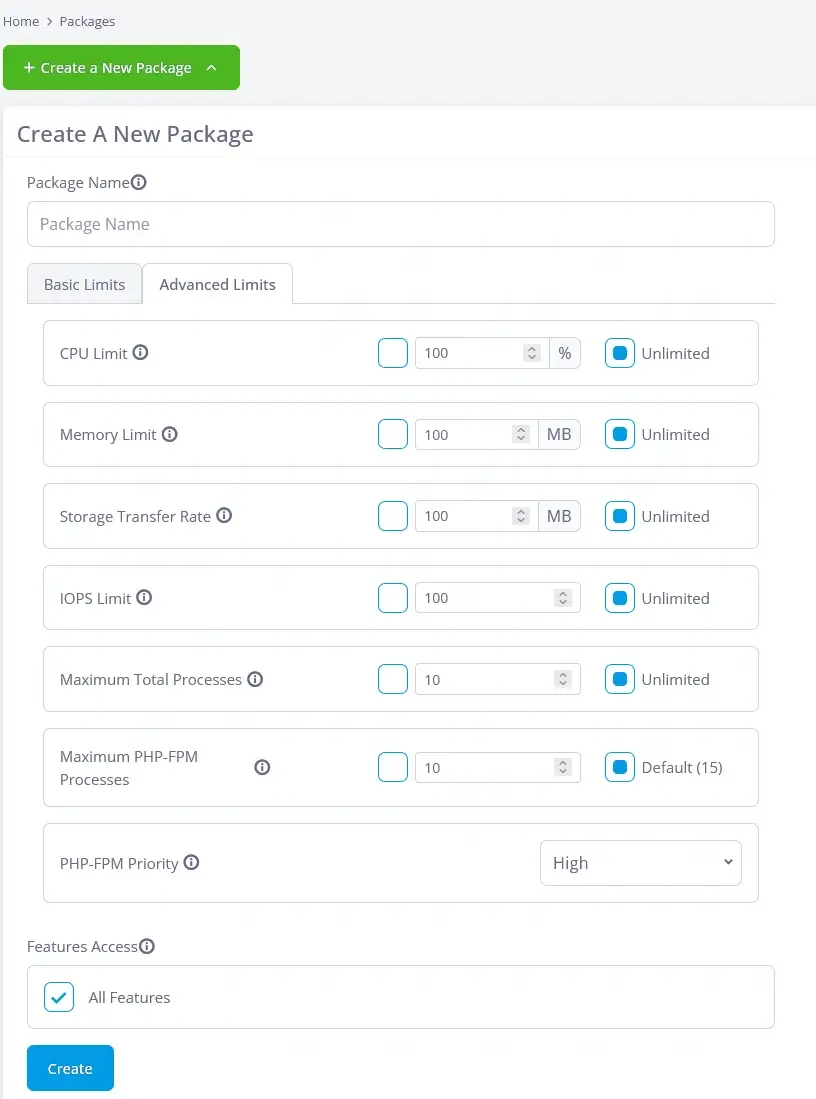
Task: Increment the IOPS Limit value stepper
Action: pos(565,593)
